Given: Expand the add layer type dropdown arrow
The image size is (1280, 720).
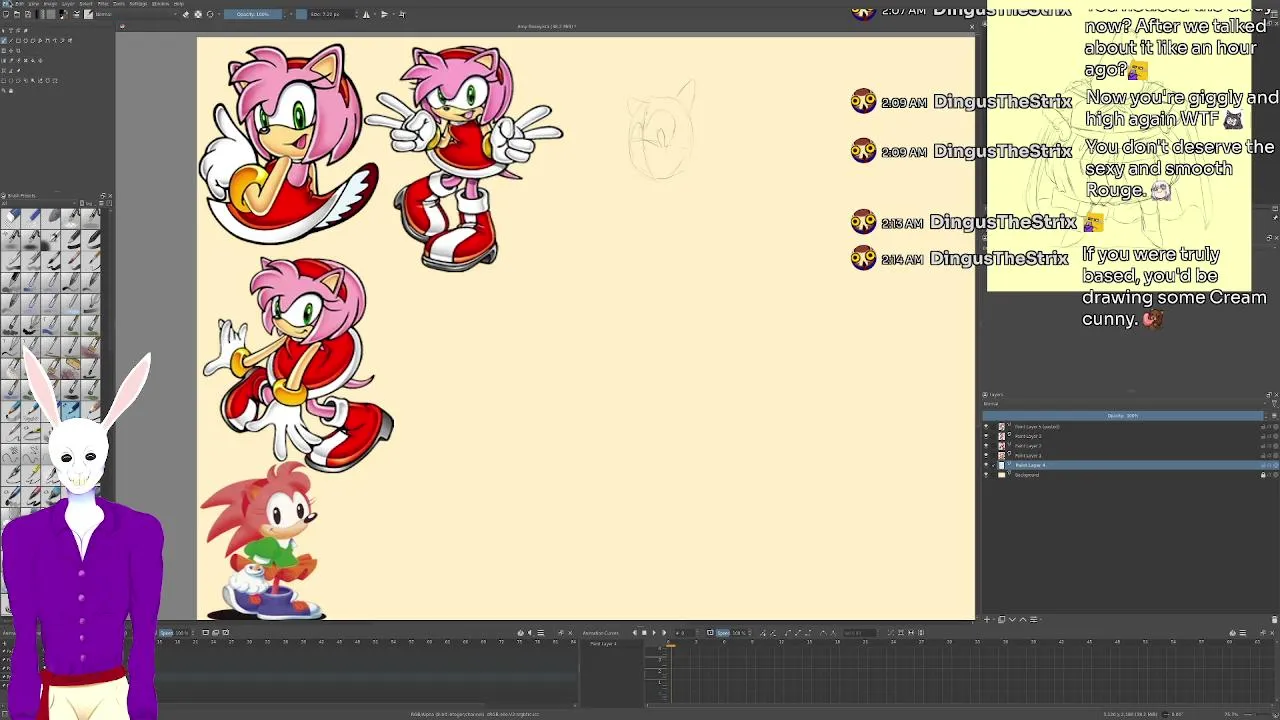Looking at the screenshot, I should coord(994,619).
